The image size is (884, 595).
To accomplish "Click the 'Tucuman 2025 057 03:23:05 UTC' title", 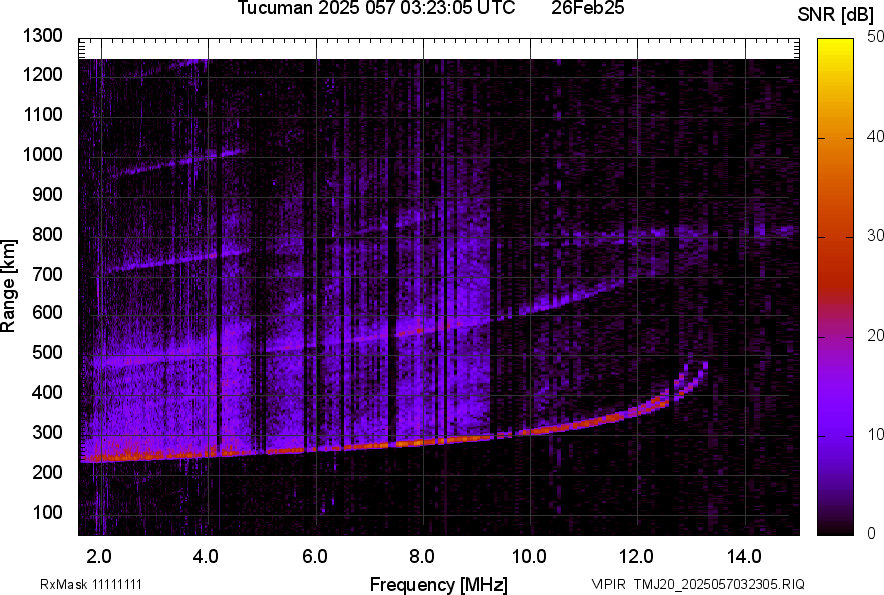I will pos(376,9).
